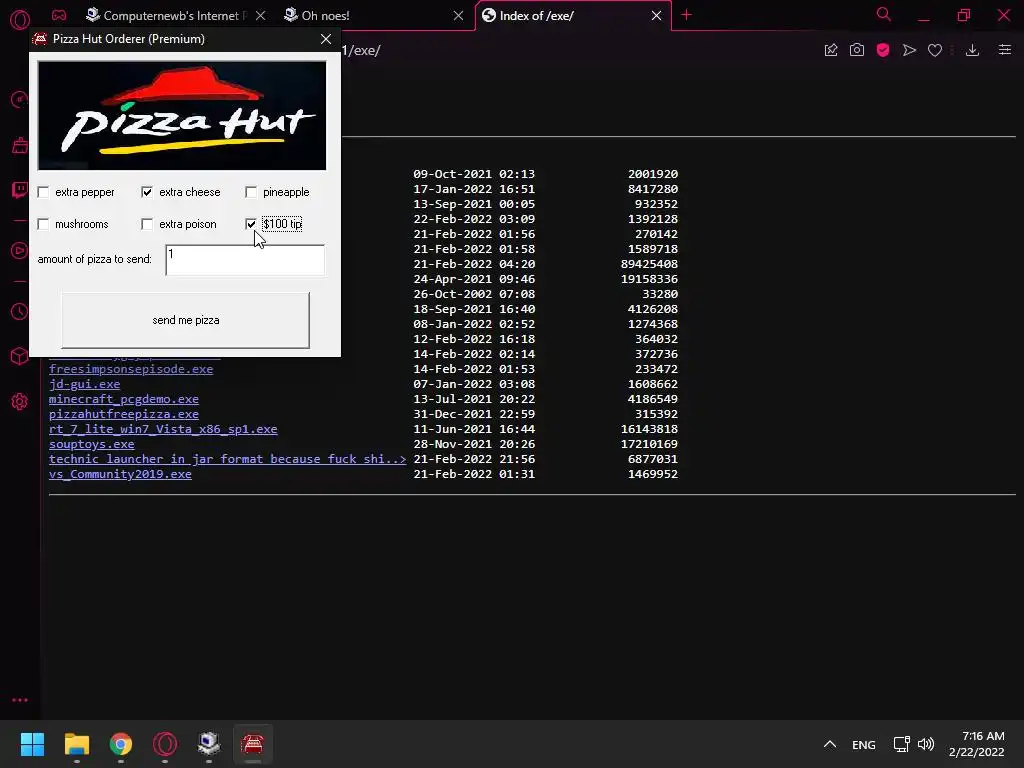Image resolution: width=1024 pixels, height=768 pixels.
Task: Click the Pizza Hut logo image
Action: pyautogui.click(x=182, y=116)
